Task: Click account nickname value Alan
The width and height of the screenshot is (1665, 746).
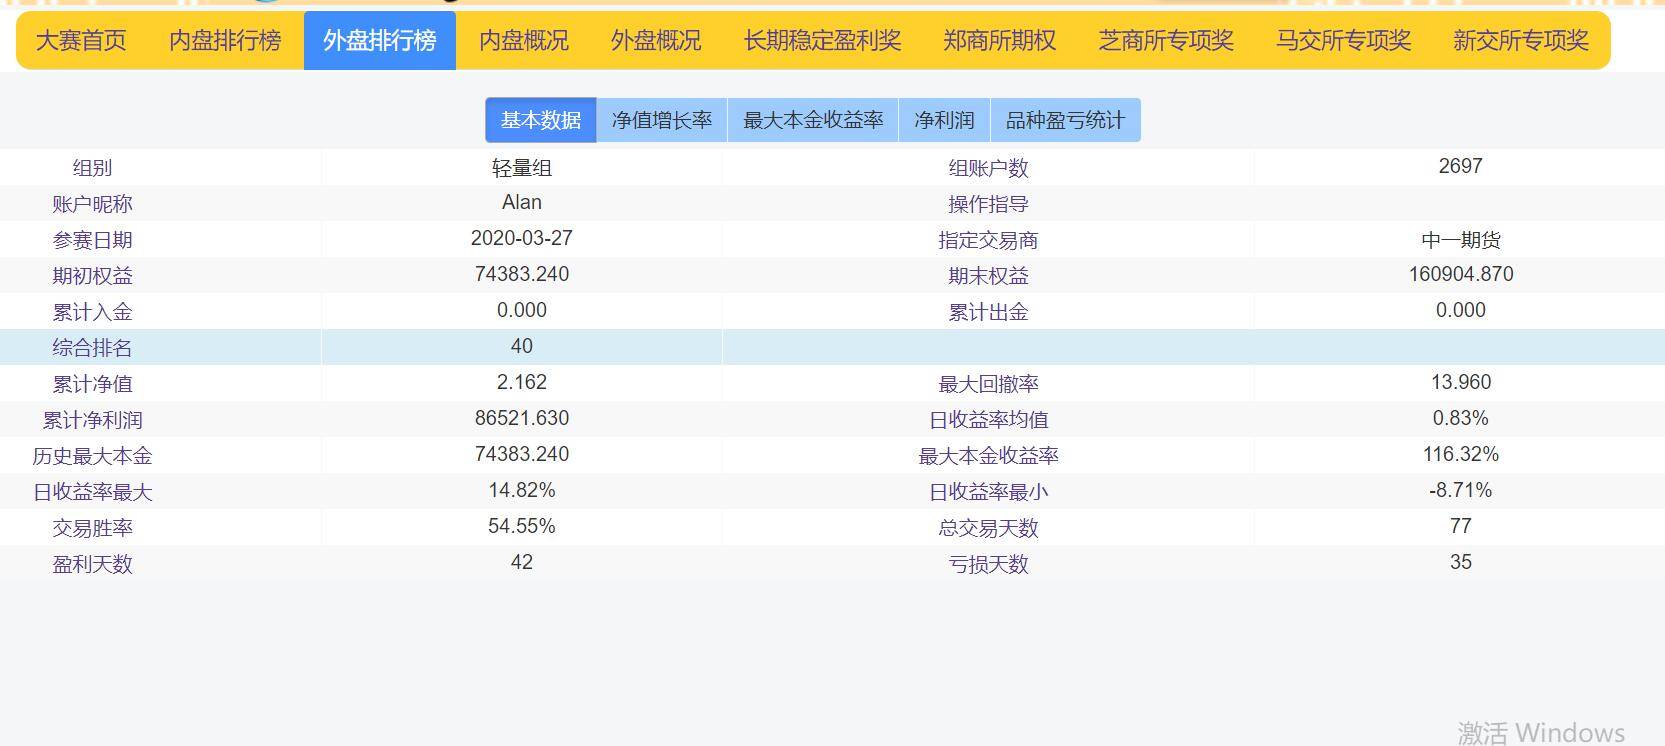Action: [x=522, y=202]
